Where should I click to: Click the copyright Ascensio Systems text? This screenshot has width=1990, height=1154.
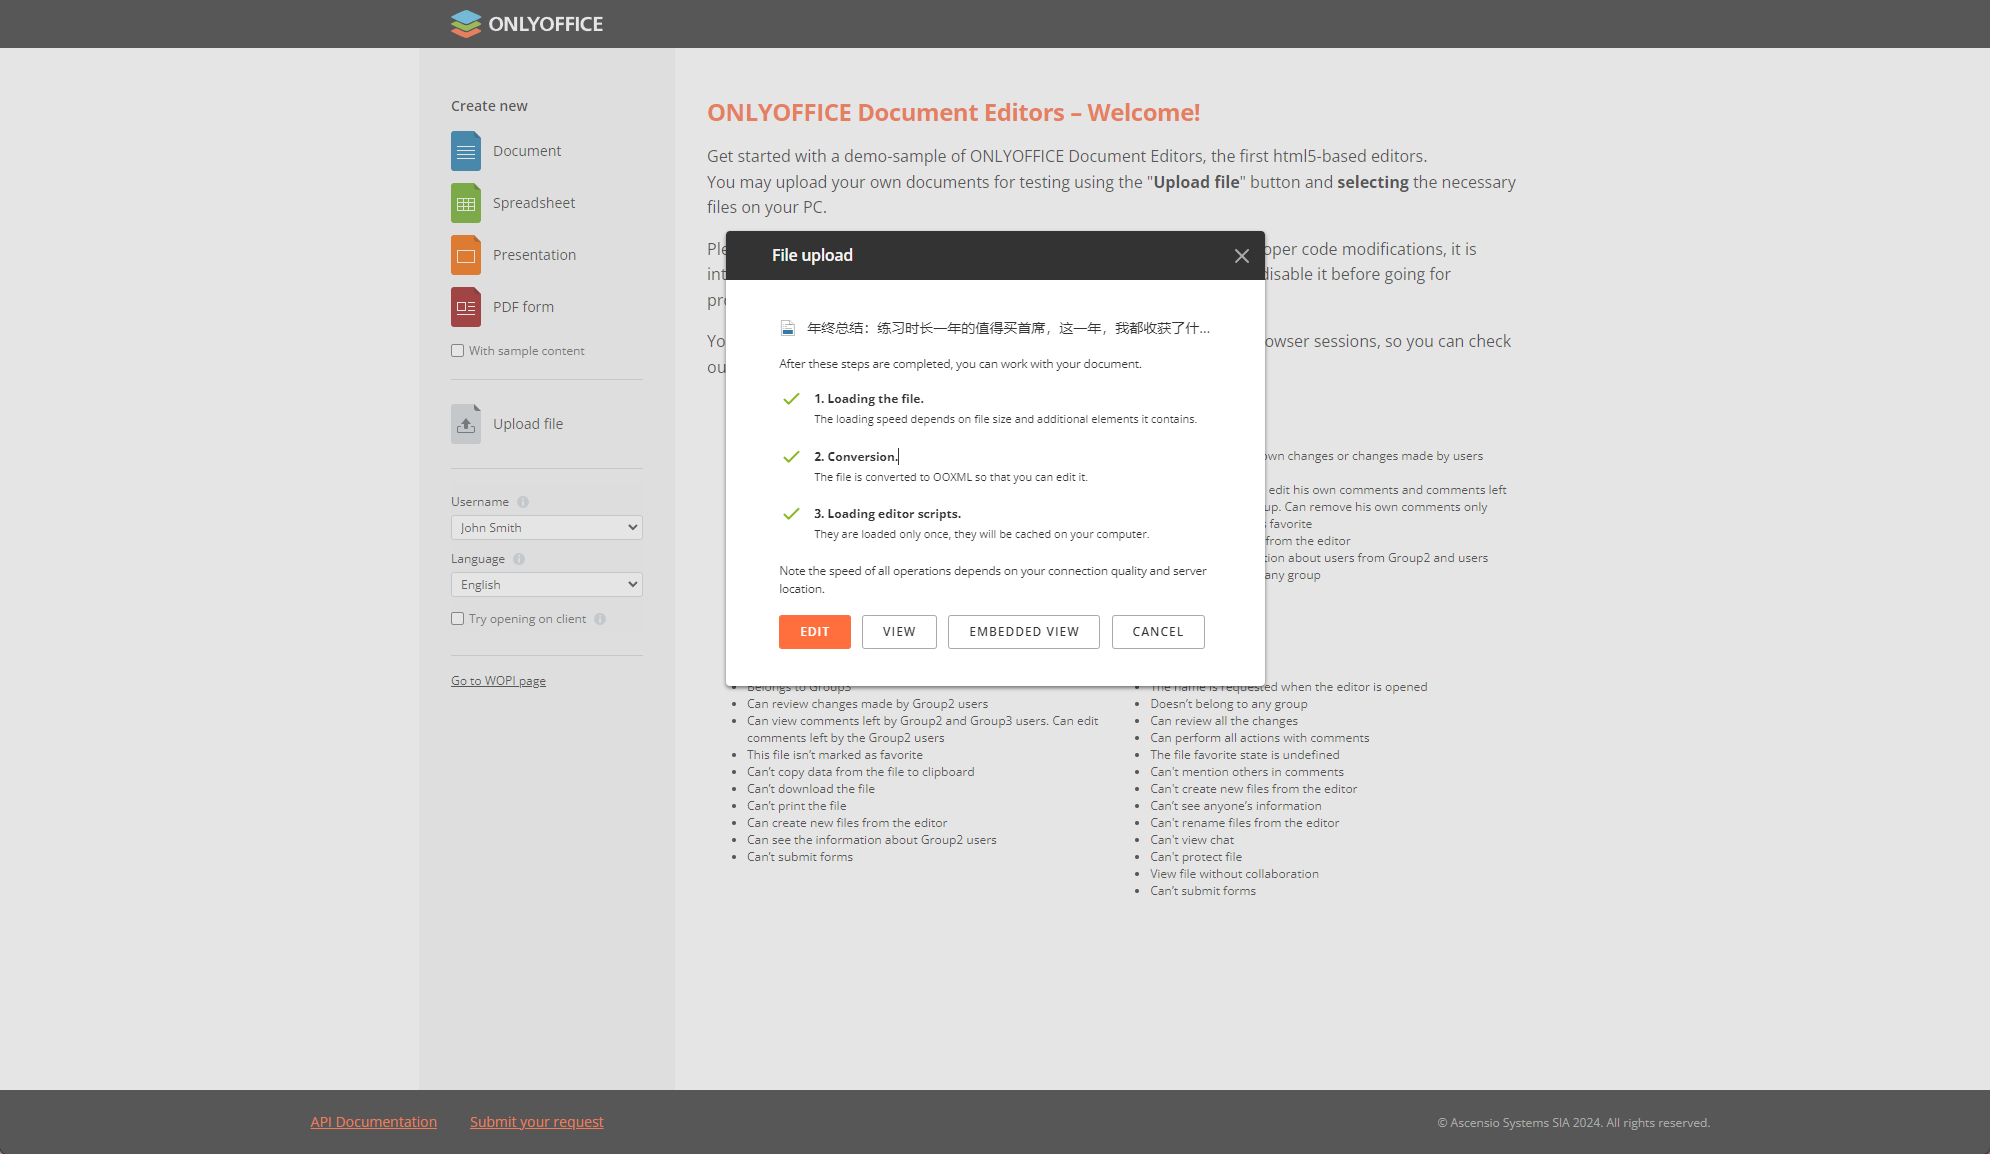click(1574, 1123)
